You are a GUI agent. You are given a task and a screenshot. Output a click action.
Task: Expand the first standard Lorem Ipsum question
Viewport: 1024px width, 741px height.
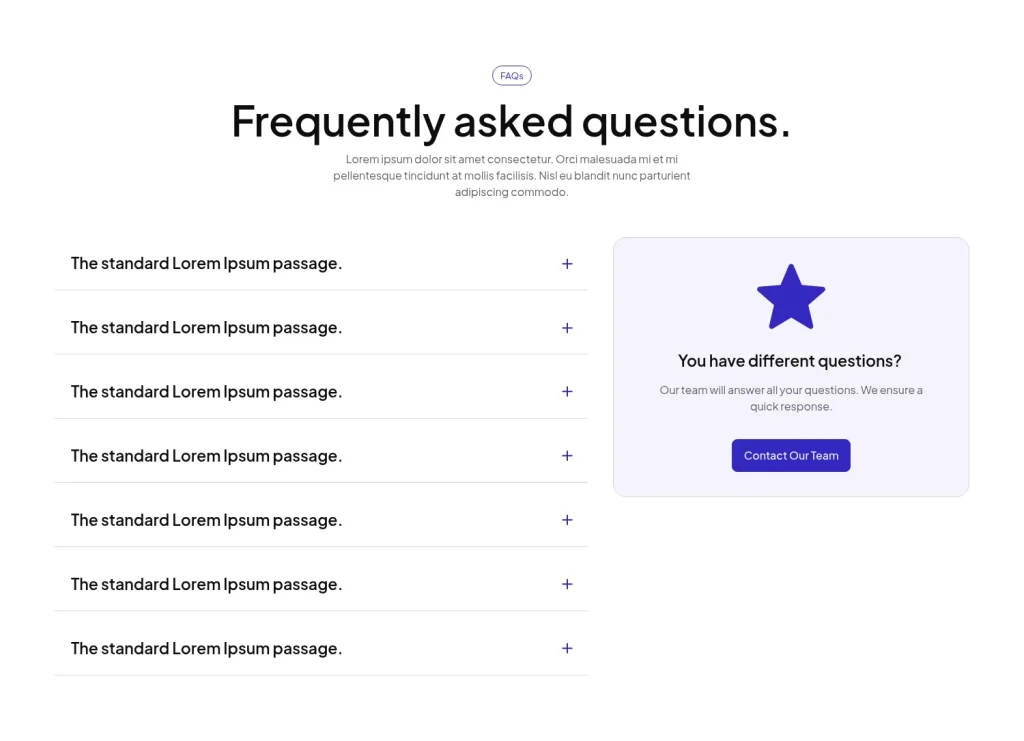click(x=206, y=263)
